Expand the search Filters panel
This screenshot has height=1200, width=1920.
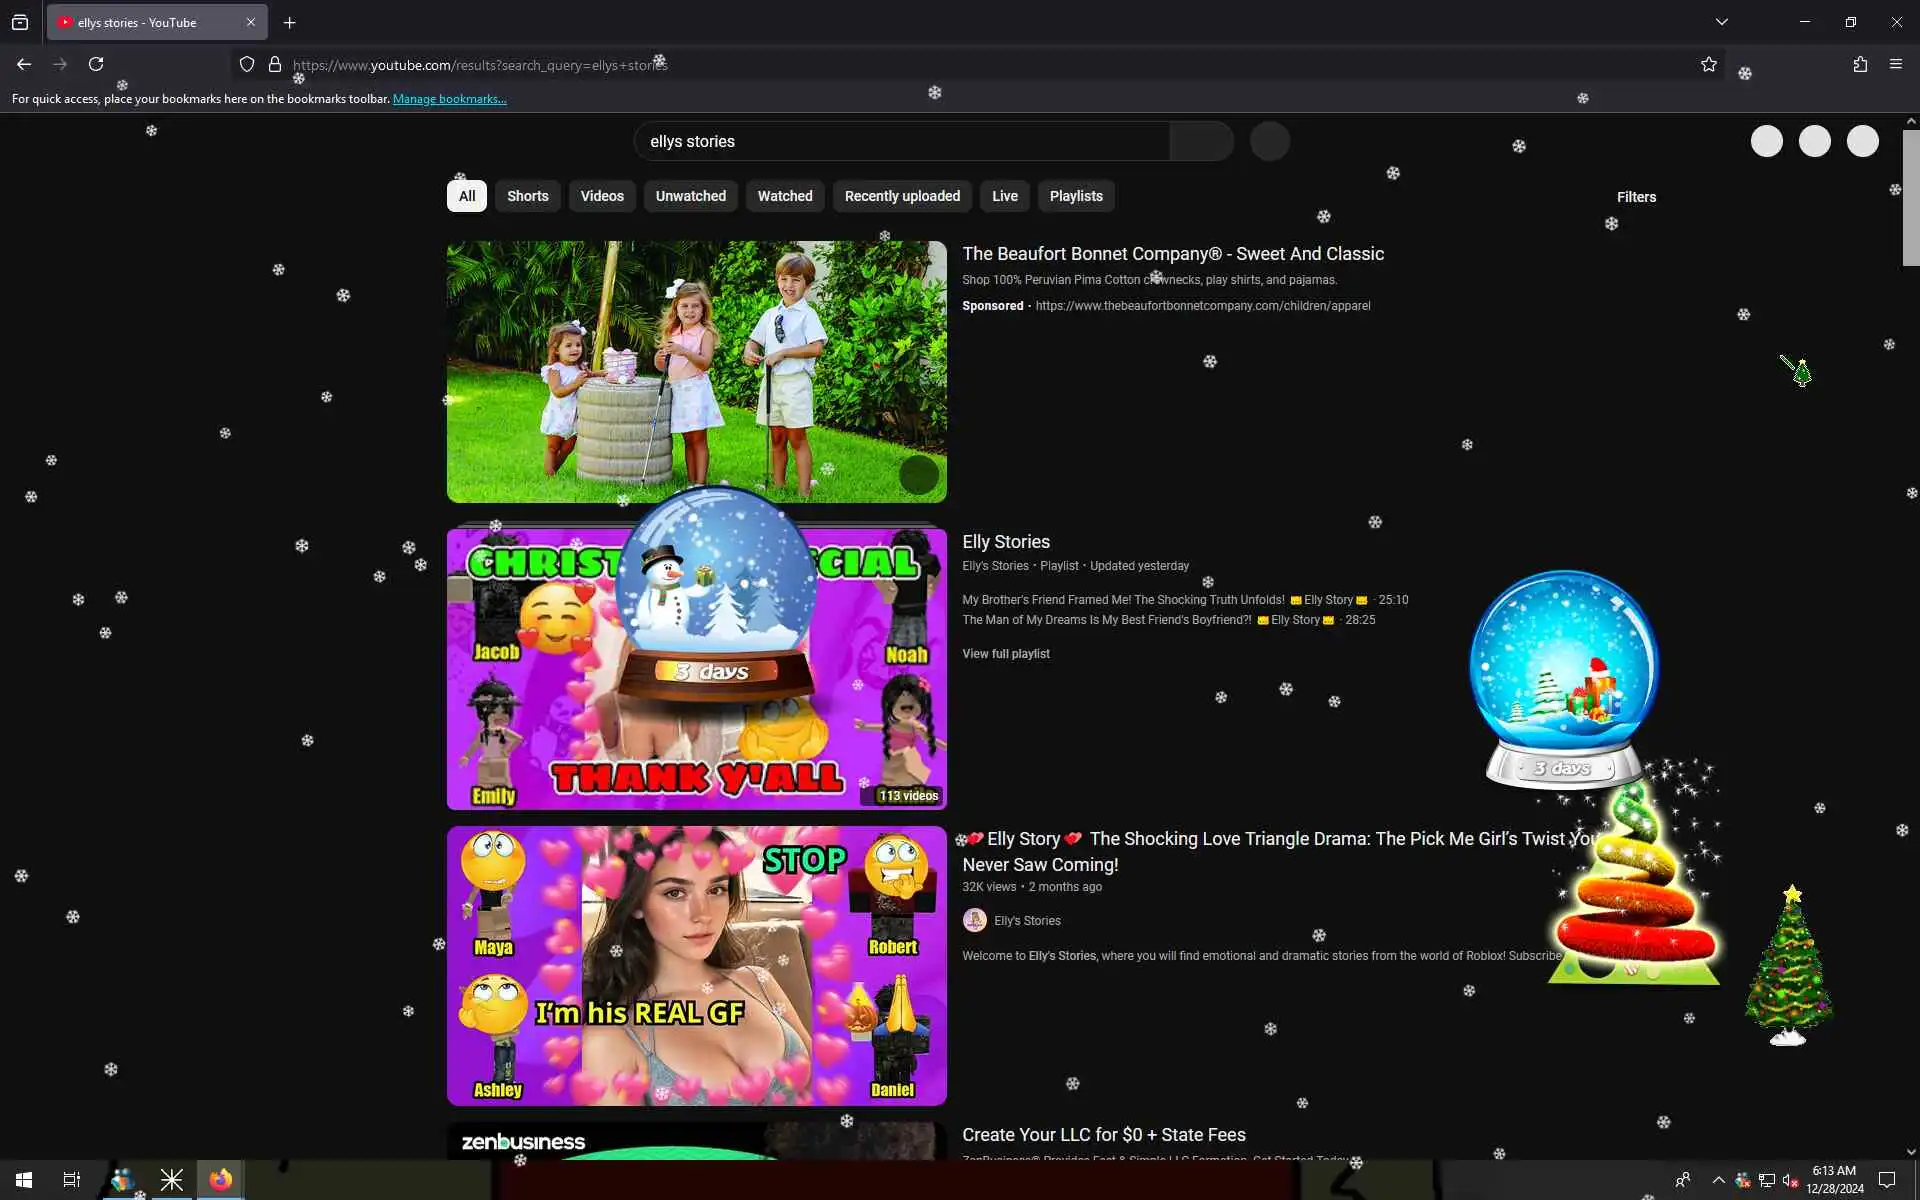point(1636,197)
